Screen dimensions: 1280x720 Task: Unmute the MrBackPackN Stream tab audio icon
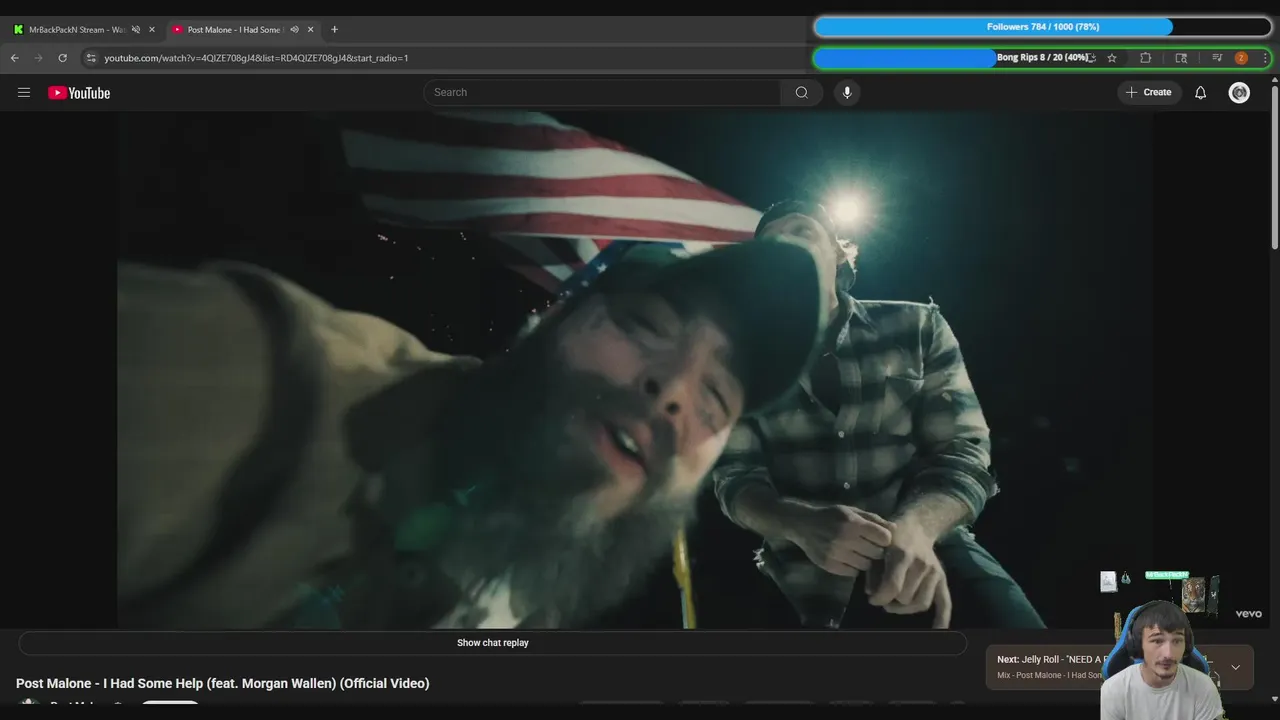(136, 30)
